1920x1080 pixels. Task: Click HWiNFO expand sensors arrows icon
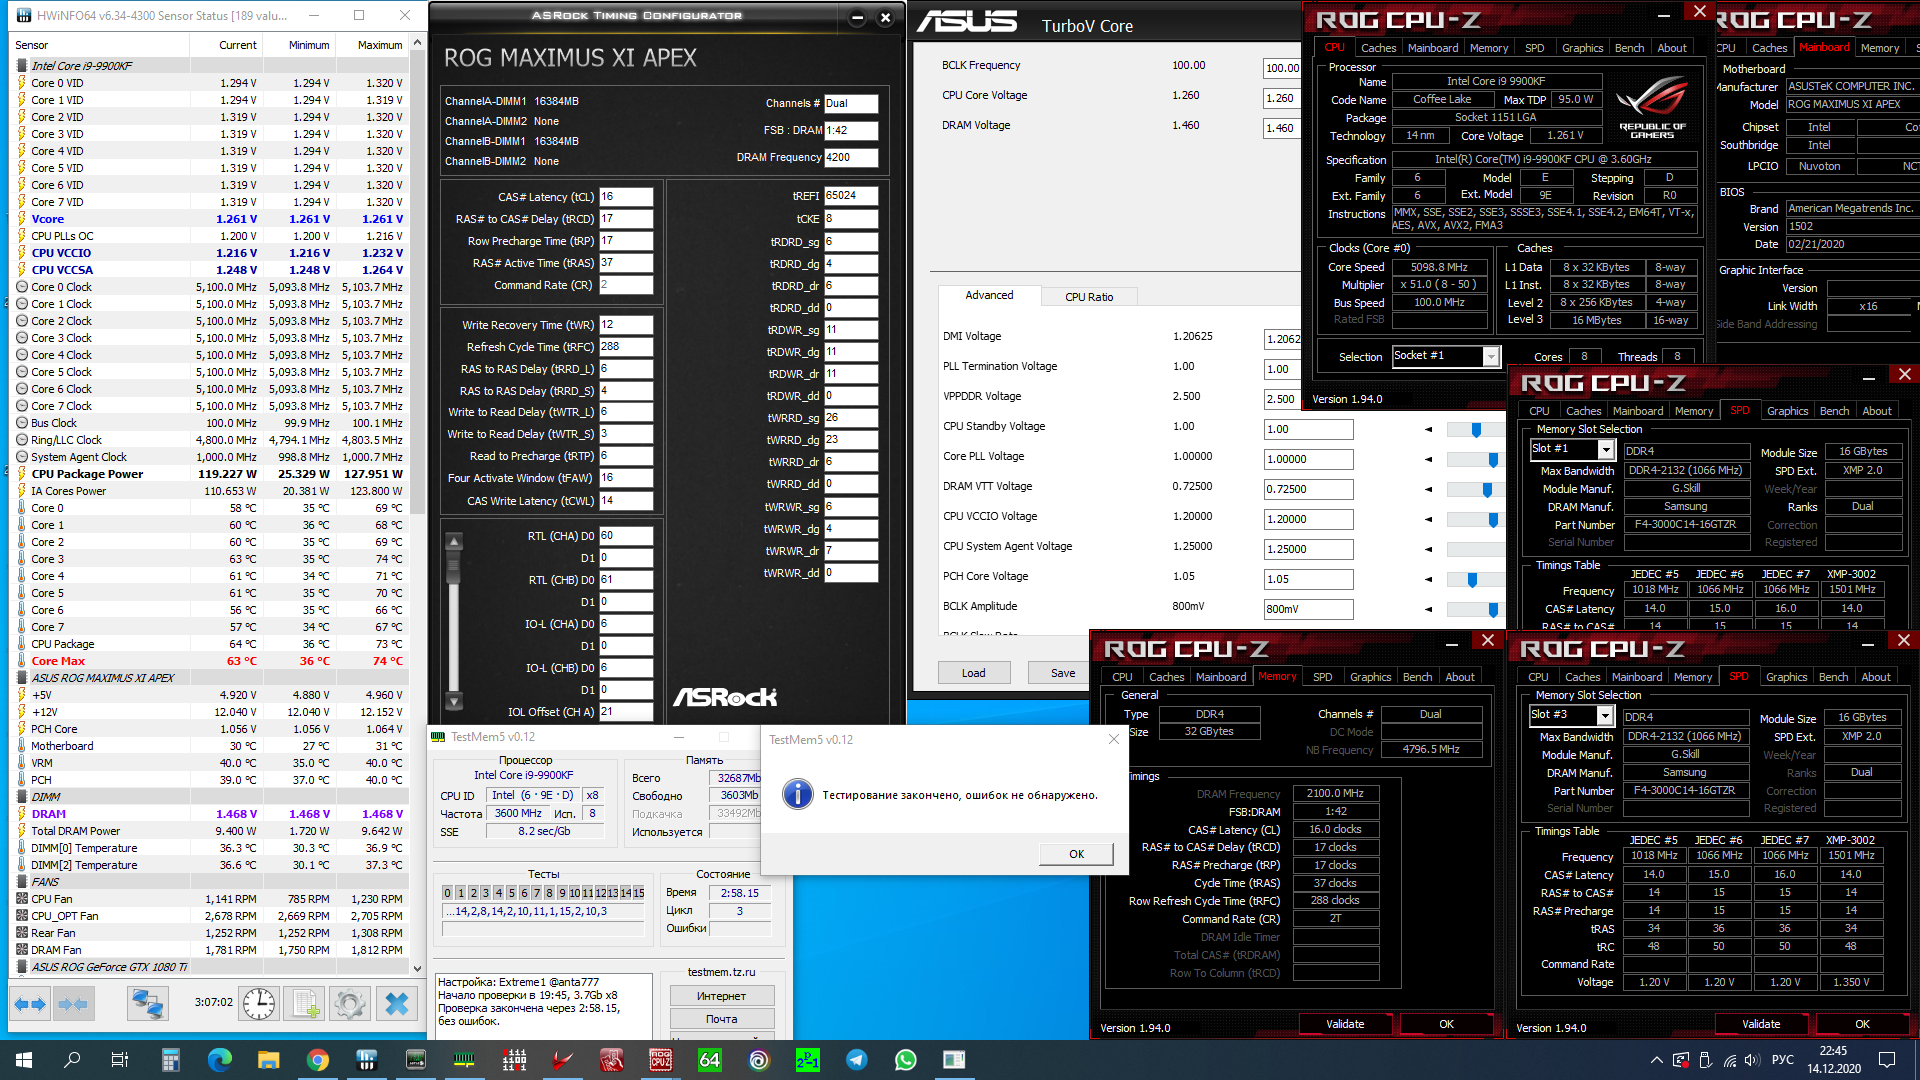(30, 1003)
